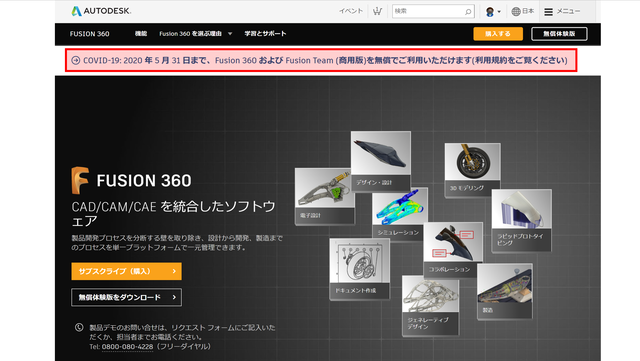
Task: Select the 日本 region link
Action: click(528, 11)
